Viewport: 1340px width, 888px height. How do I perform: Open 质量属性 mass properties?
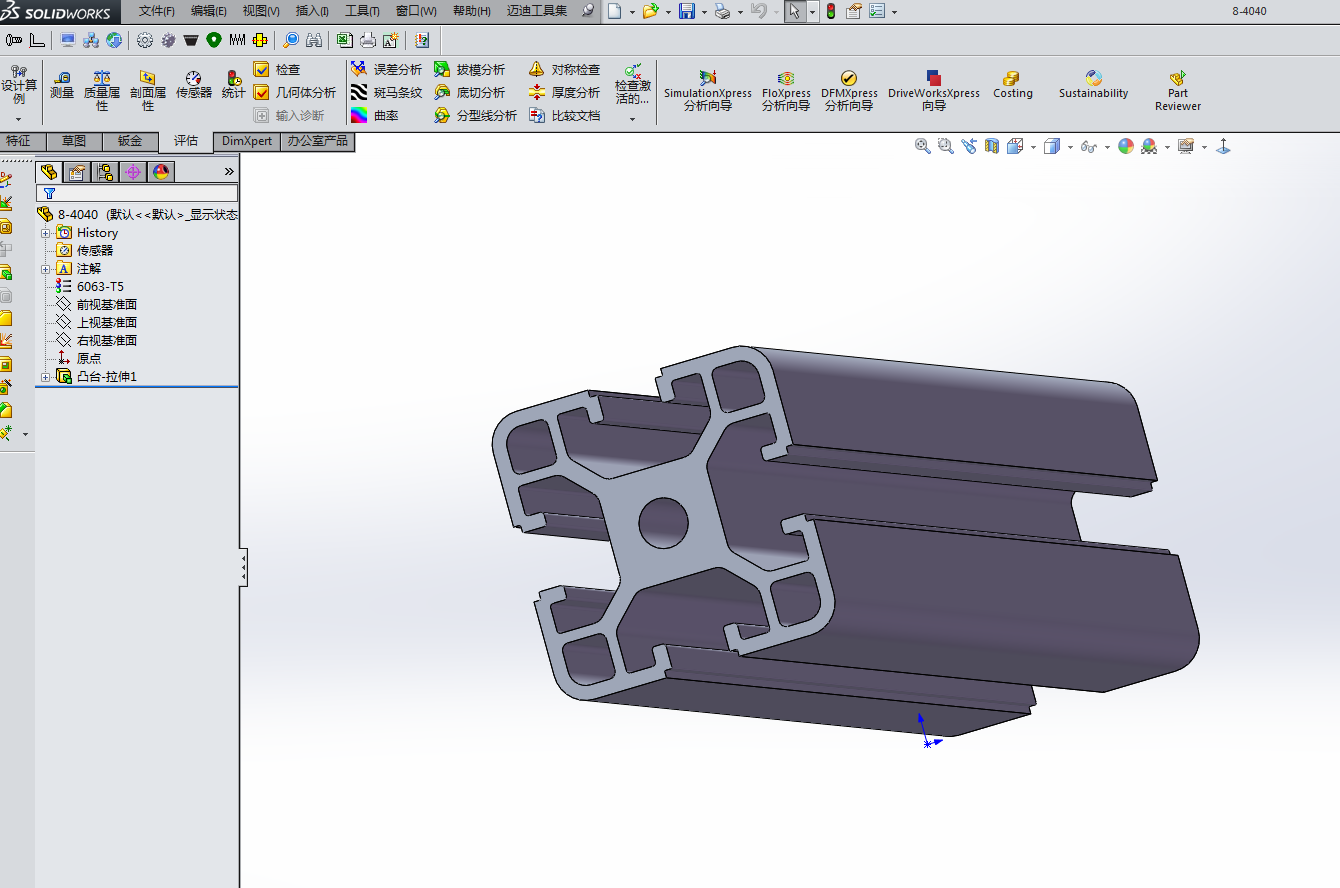102,90
